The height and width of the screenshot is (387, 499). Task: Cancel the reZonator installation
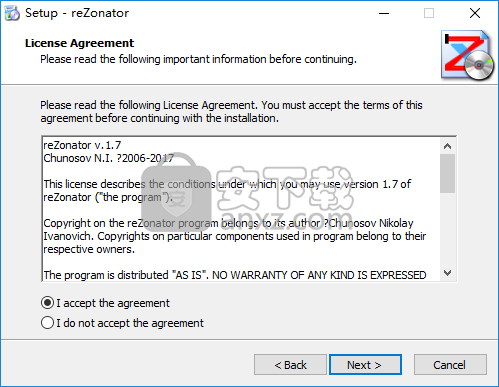[450, 365]
